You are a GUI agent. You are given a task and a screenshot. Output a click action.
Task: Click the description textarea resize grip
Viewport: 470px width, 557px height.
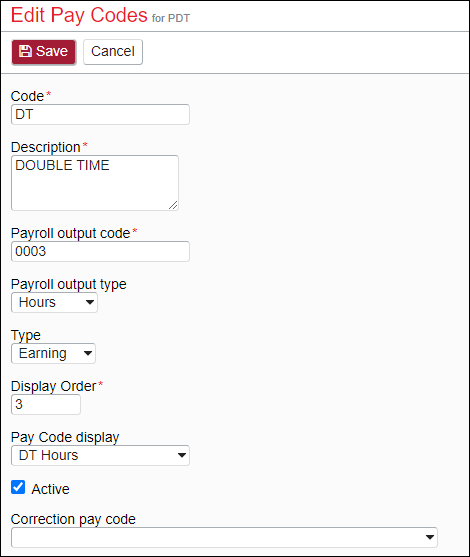point(173,205)
